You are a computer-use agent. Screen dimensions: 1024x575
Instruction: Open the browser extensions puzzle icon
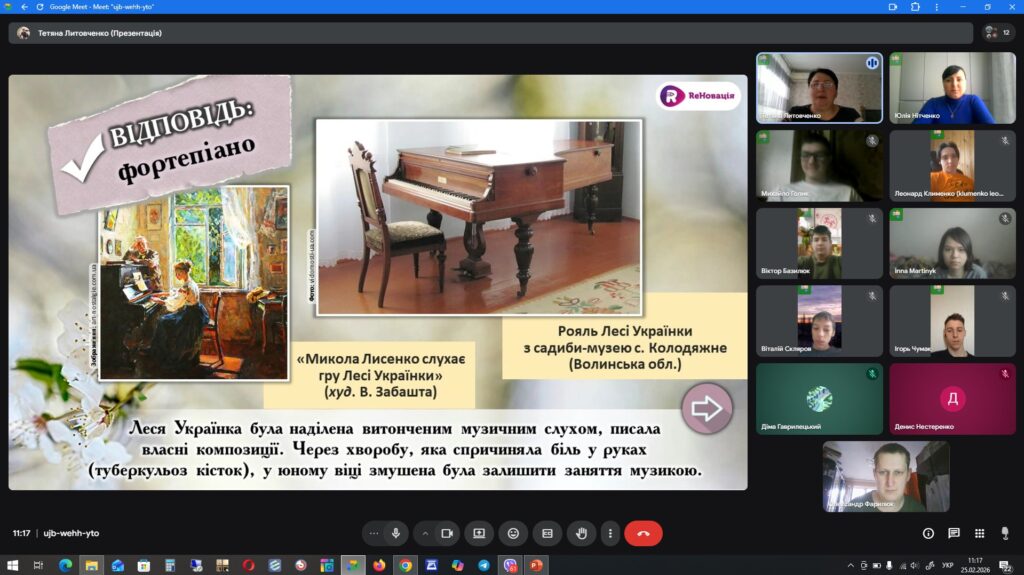(915, 7)
